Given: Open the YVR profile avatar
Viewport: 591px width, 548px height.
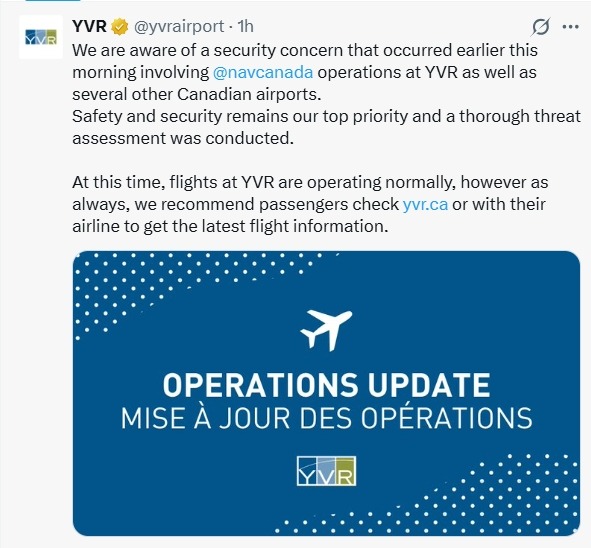Looking at the screenshot, I should pyautogui.click(x=41, y=37).
